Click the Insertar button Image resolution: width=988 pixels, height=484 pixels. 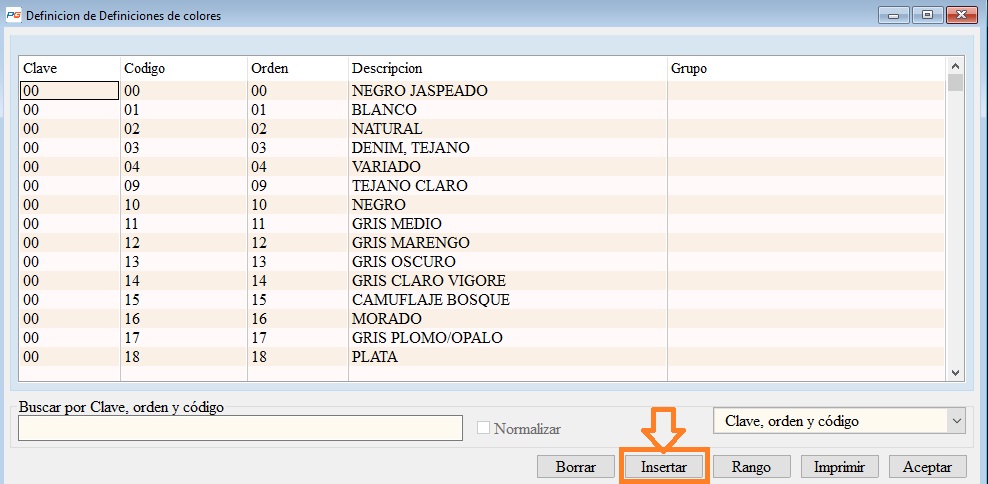point(663,467)
